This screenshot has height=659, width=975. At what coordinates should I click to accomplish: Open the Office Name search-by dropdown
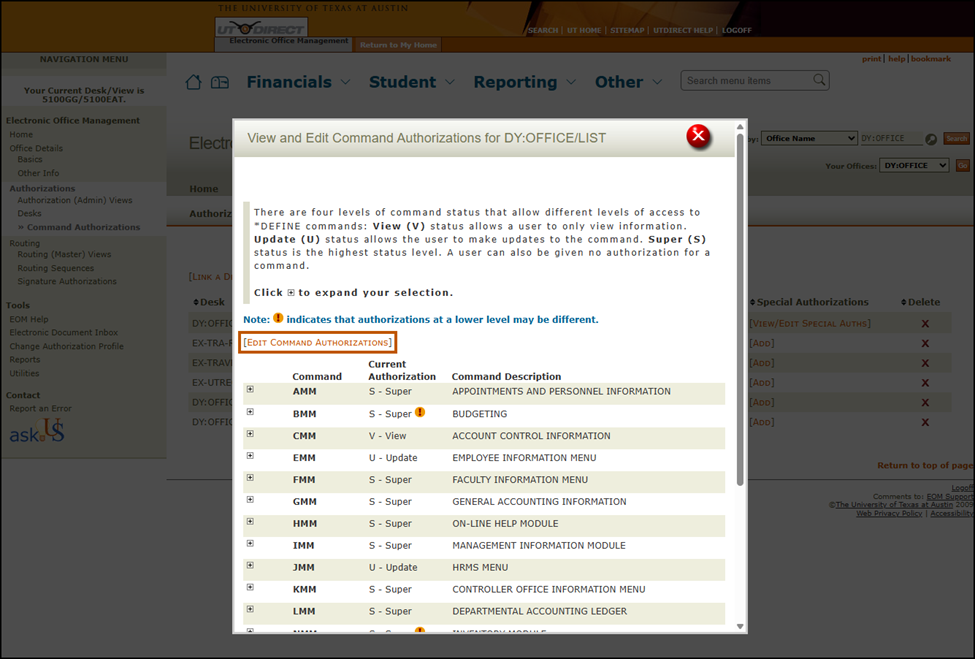[809, 139]
